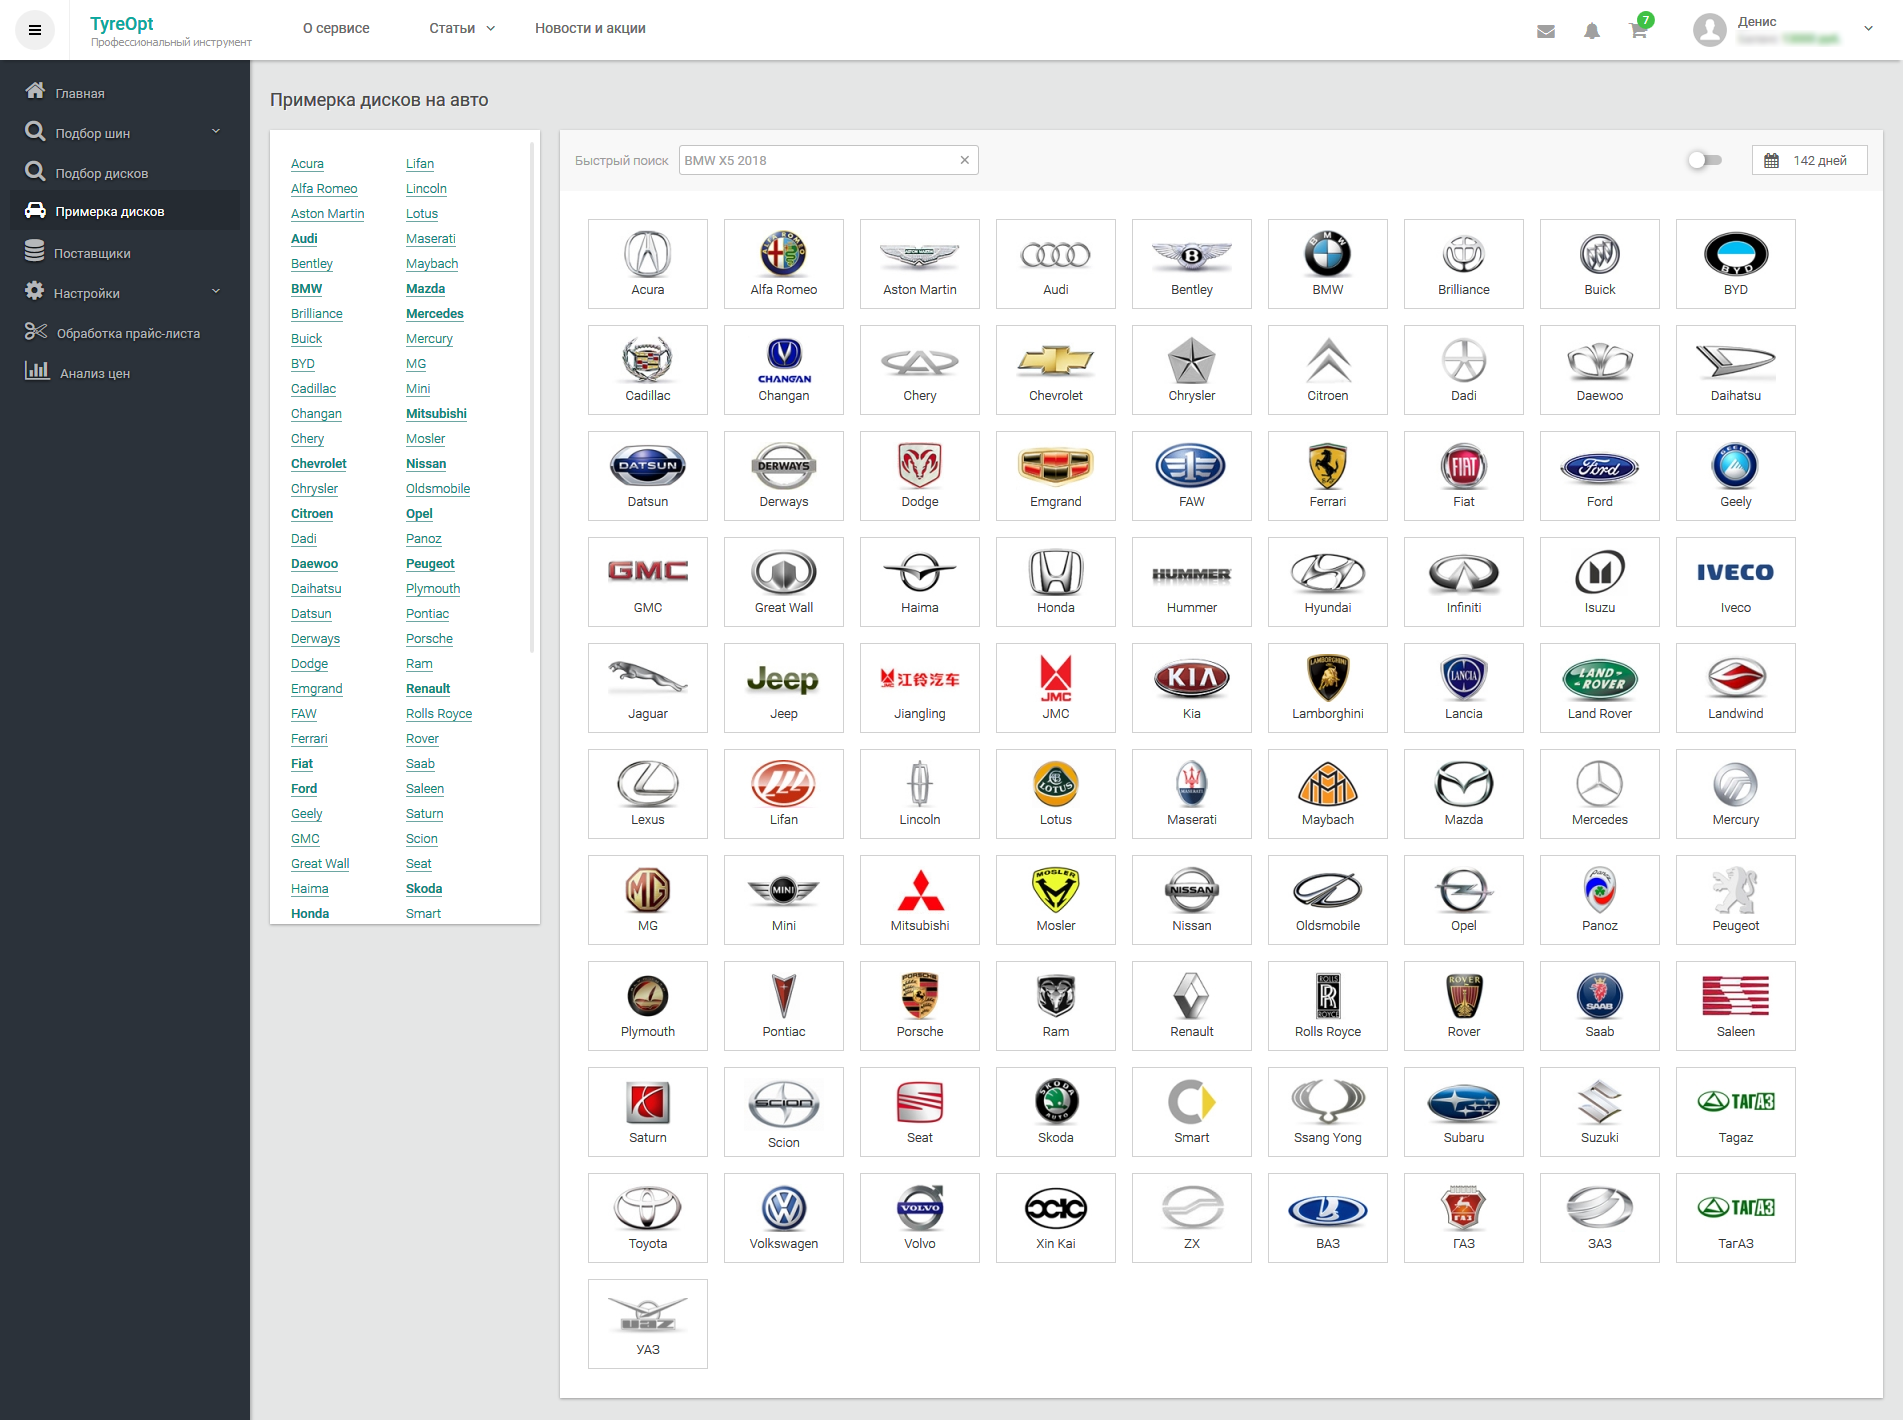The width and height of the screenshot is (1903, 1420).
Task: Choose the Ford logo tile
Action: [x=1600, y=476]
